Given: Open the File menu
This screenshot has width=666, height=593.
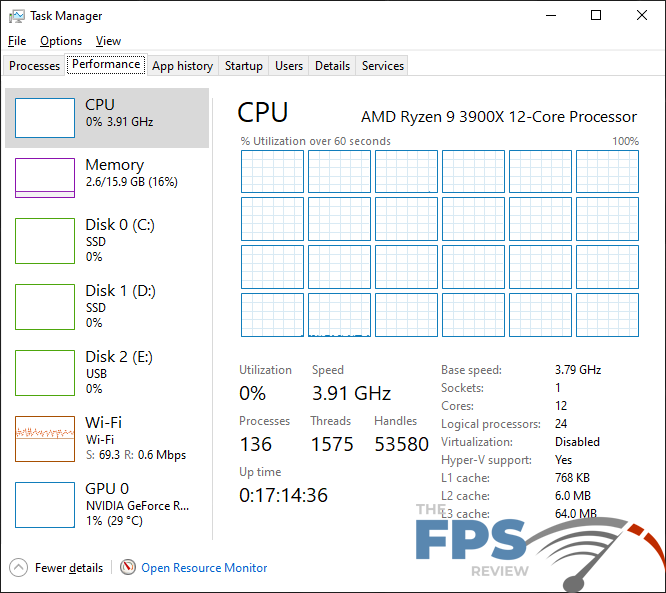Looking at the screenshot, I should click(17, 41).
